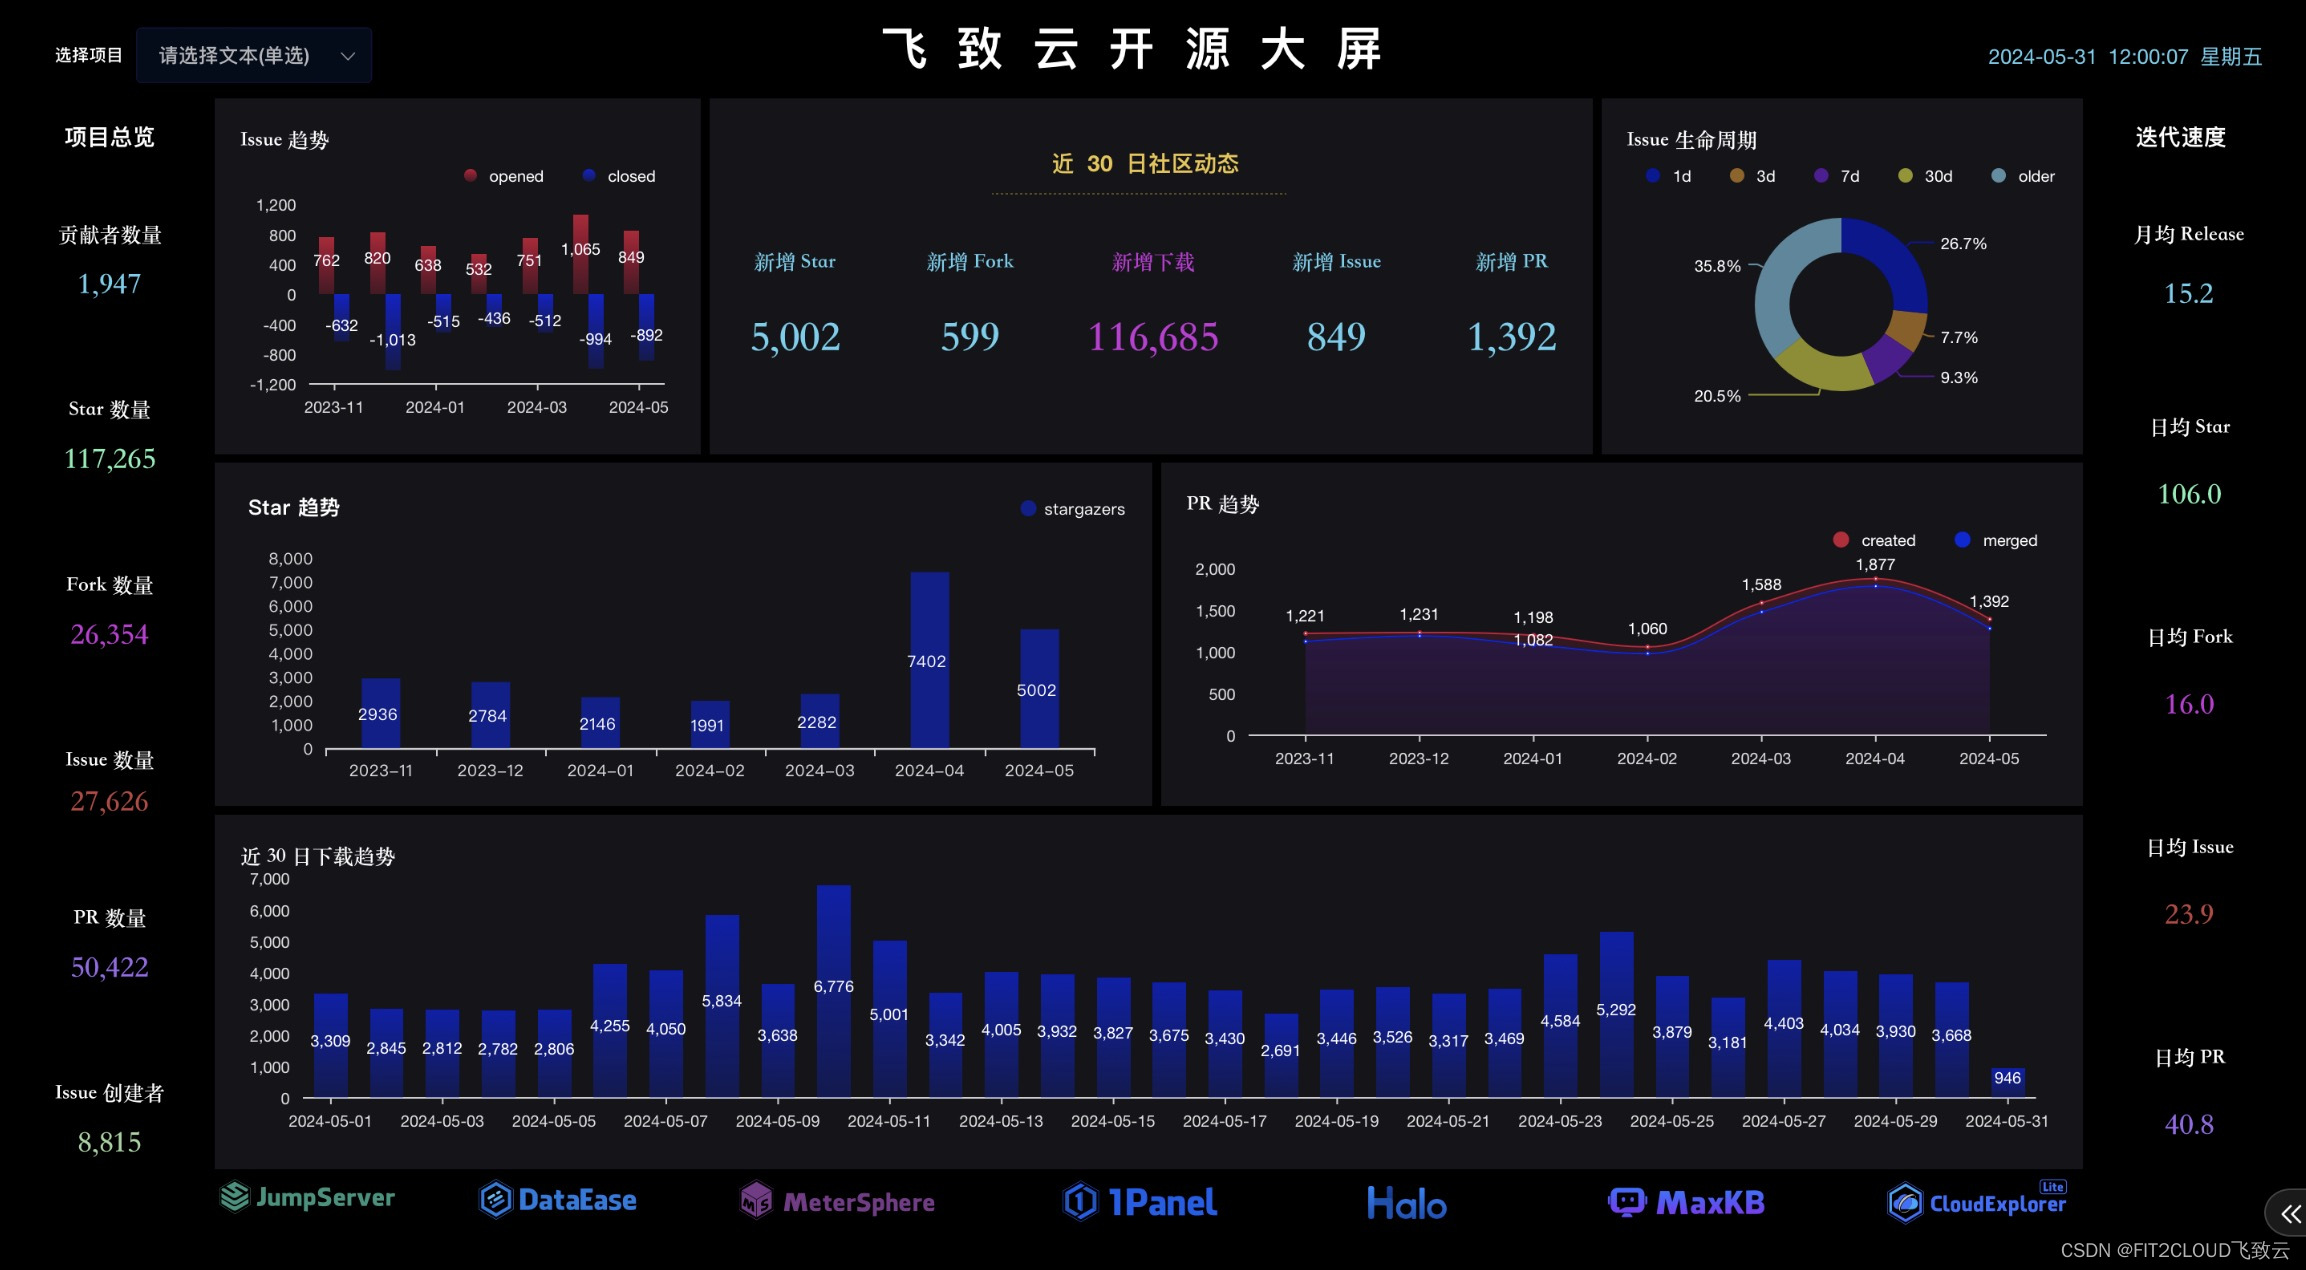Viewport: 2306px width, 1270px height.
Task: Toggle the 3d legend in Issue lifecycle
Action: click(1752, 176)
